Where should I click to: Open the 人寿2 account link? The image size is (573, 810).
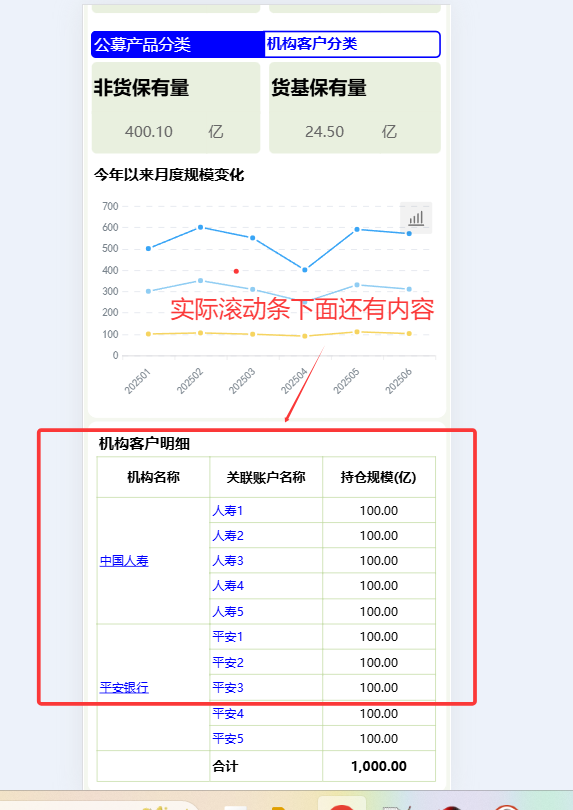tap(228, 536)
